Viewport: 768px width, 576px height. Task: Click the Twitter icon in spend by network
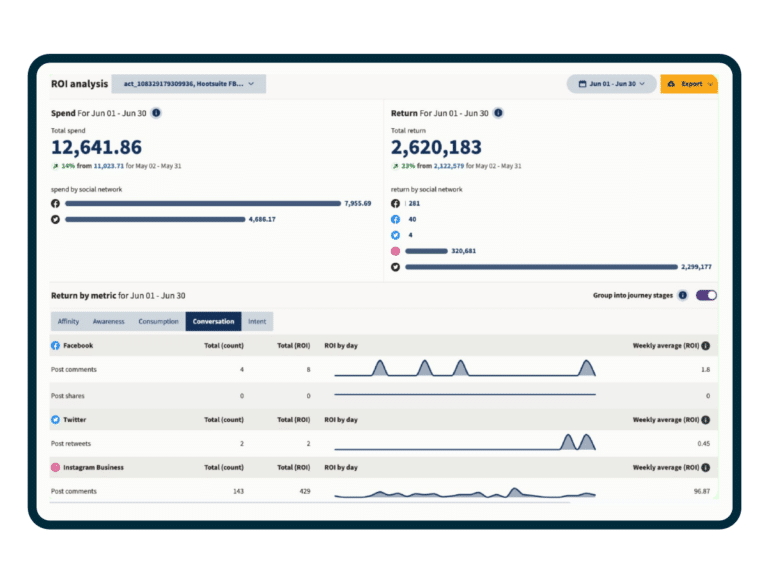(56, 219)
